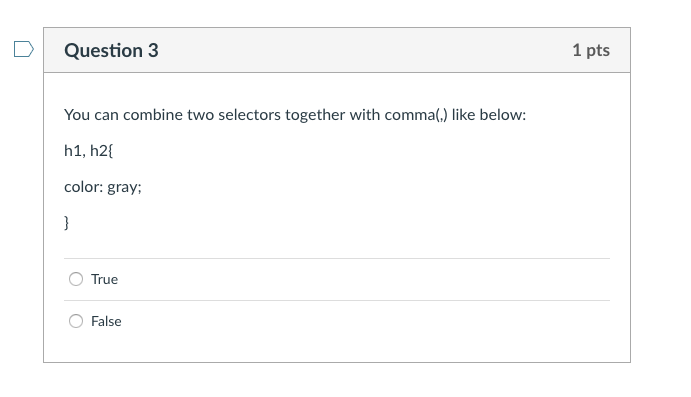Click the "True" answer label text
Image resolution: width=691 pixels, height=397 pixels.
coord(104,279)
